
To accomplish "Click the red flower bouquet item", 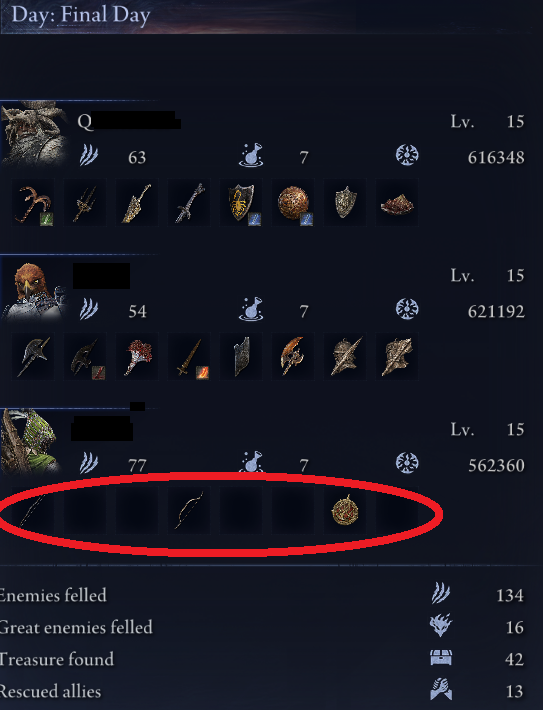I will point(137,356).
